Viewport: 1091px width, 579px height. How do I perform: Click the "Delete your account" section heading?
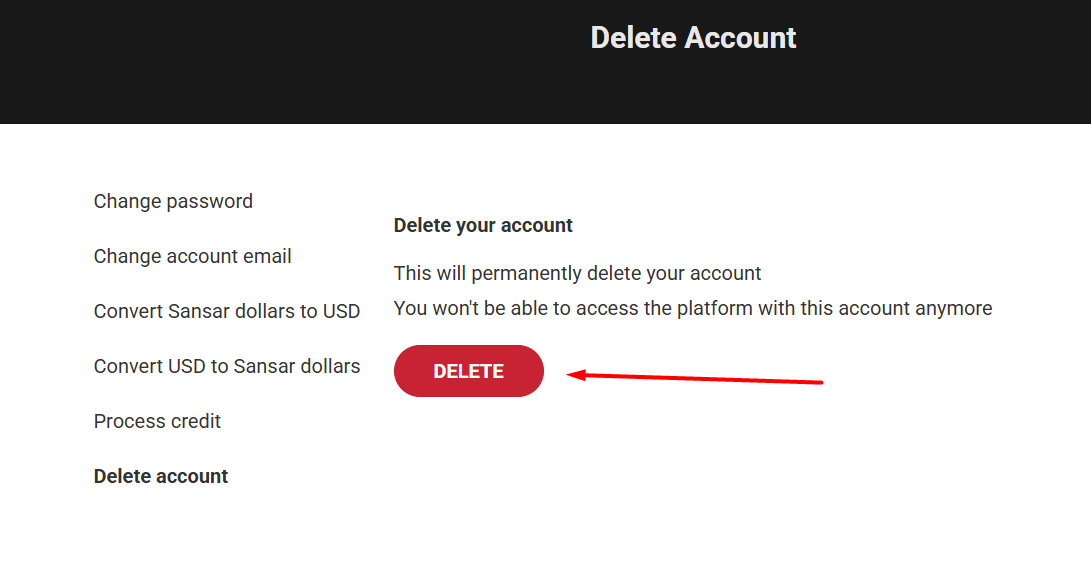483,225
